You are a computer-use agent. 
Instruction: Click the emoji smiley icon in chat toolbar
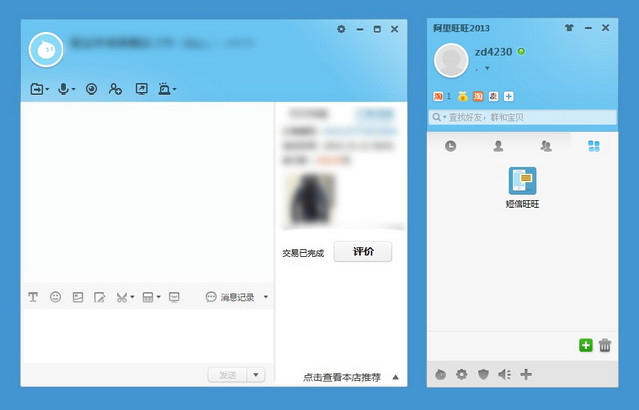55,297
